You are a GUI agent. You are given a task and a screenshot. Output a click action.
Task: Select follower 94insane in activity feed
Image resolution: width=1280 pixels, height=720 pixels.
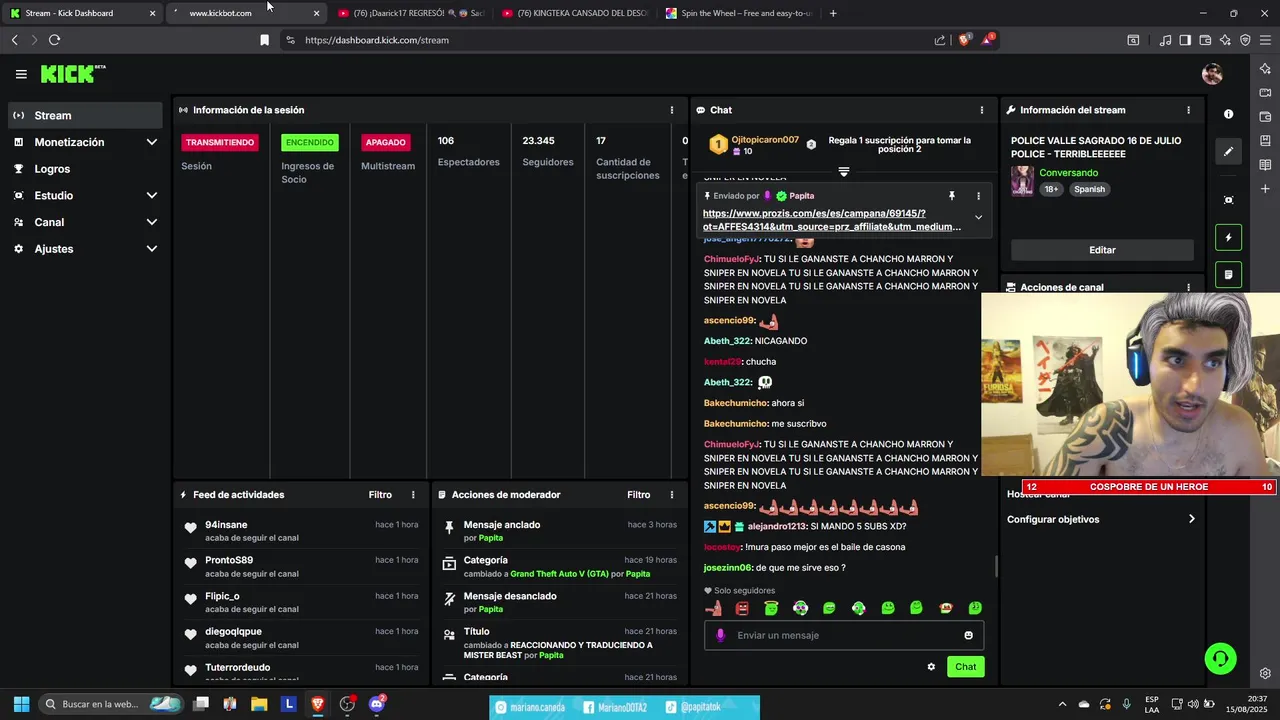click(226, 525)
